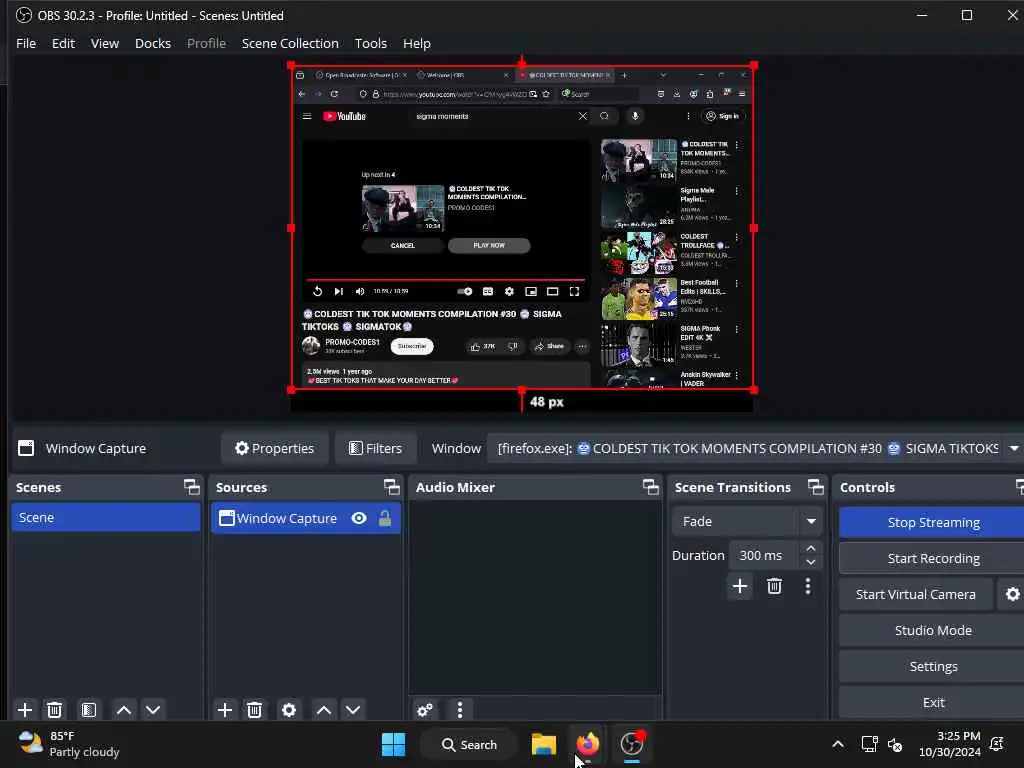Toggle Window Capture source visibility eye
The image size is (1024, 768).
coord(359,518)
